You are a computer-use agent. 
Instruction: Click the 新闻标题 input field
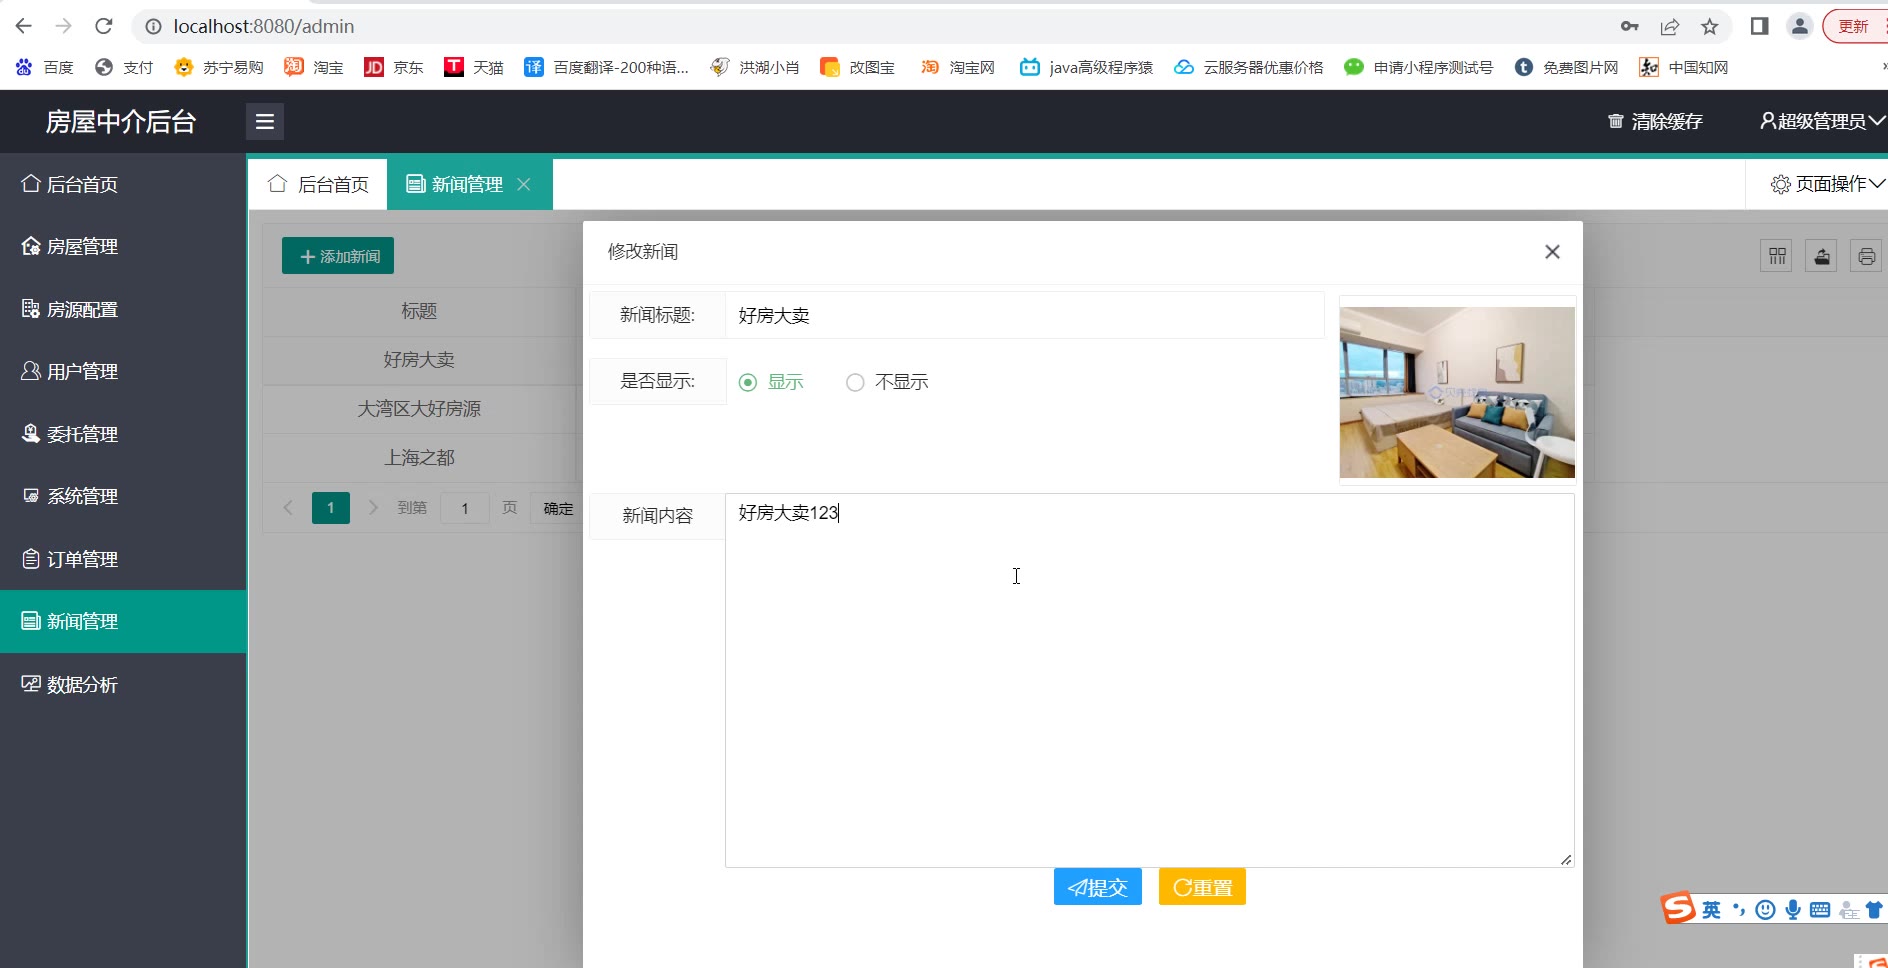1024,316
